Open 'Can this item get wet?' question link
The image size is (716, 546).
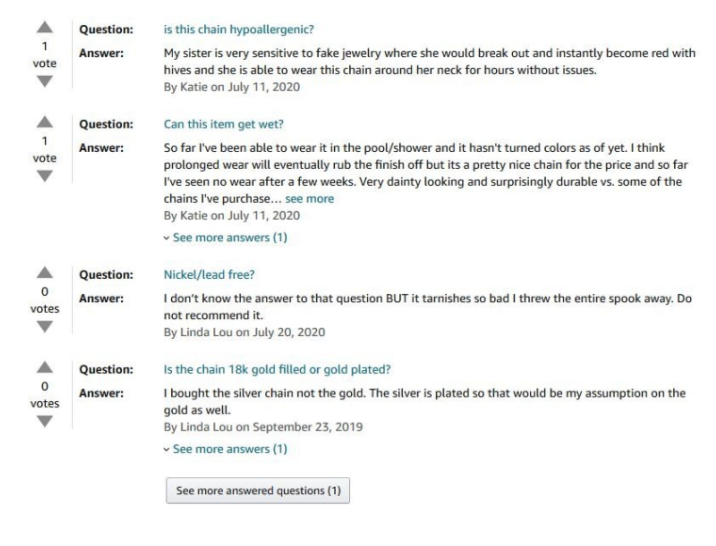click(222, 127)
